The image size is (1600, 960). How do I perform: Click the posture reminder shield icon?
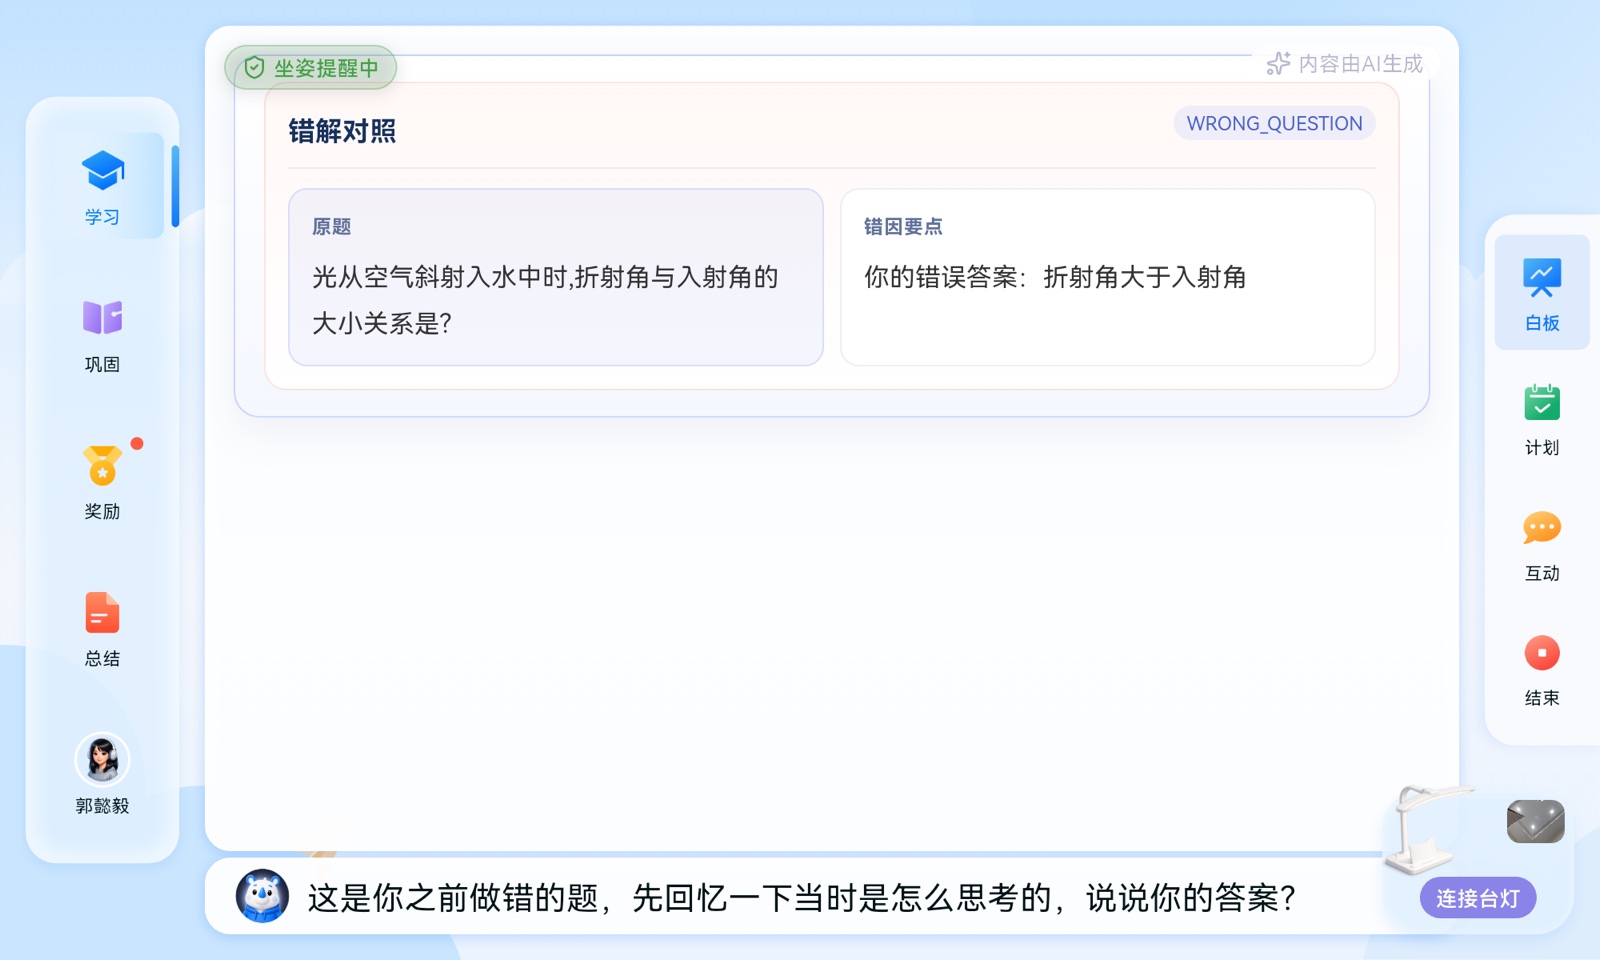click(254, 68)
